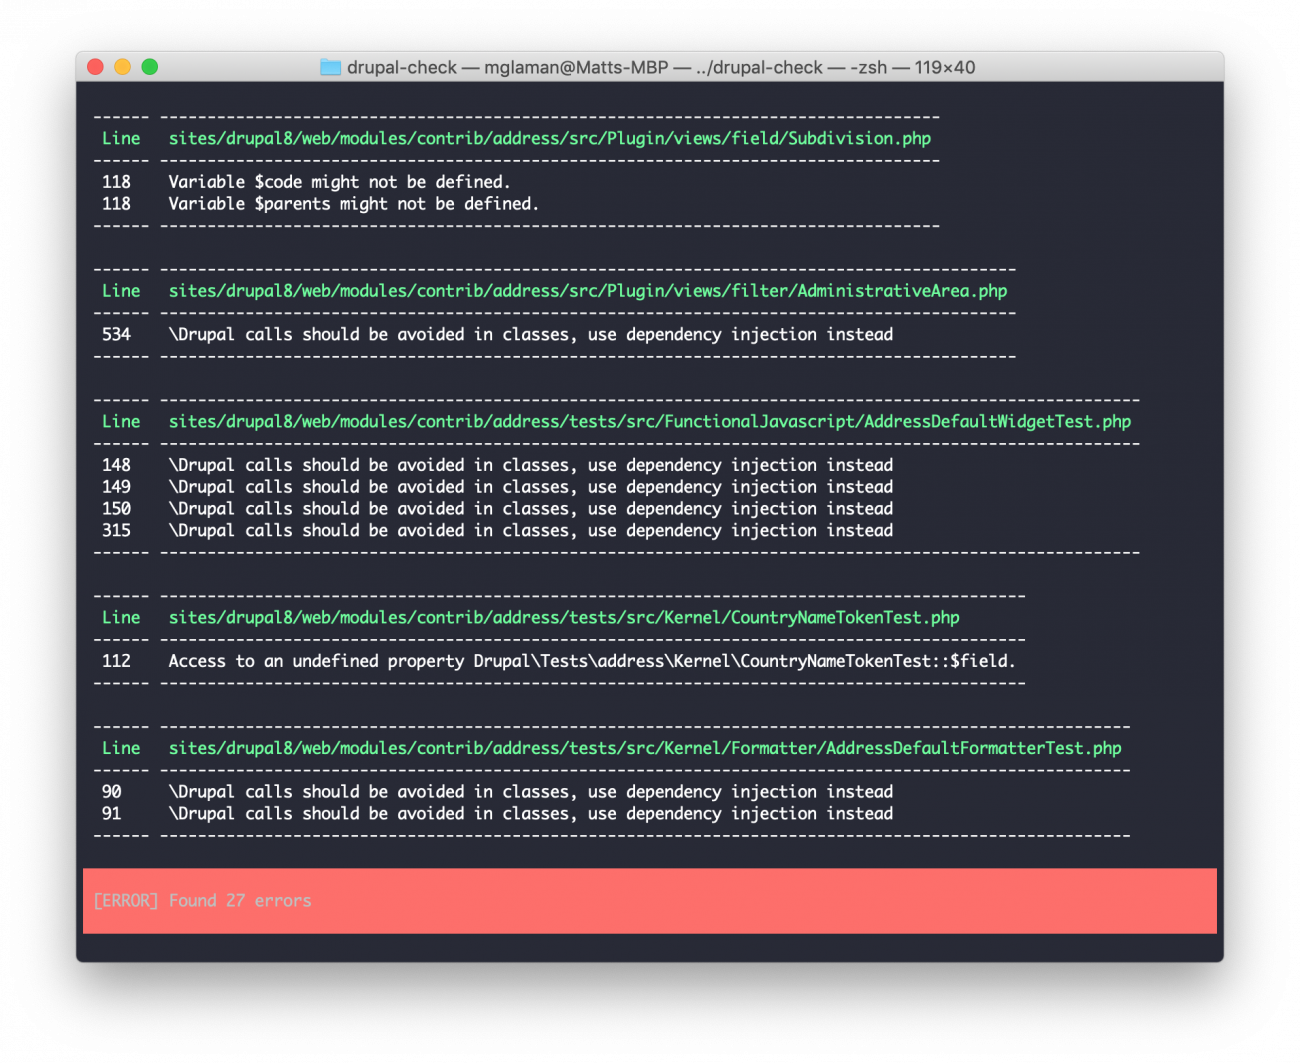Click the Line column header above Subdivision.php
Image resolution: width=1300 pixels, height=1063 pixels.
click(x=120, y=138)
